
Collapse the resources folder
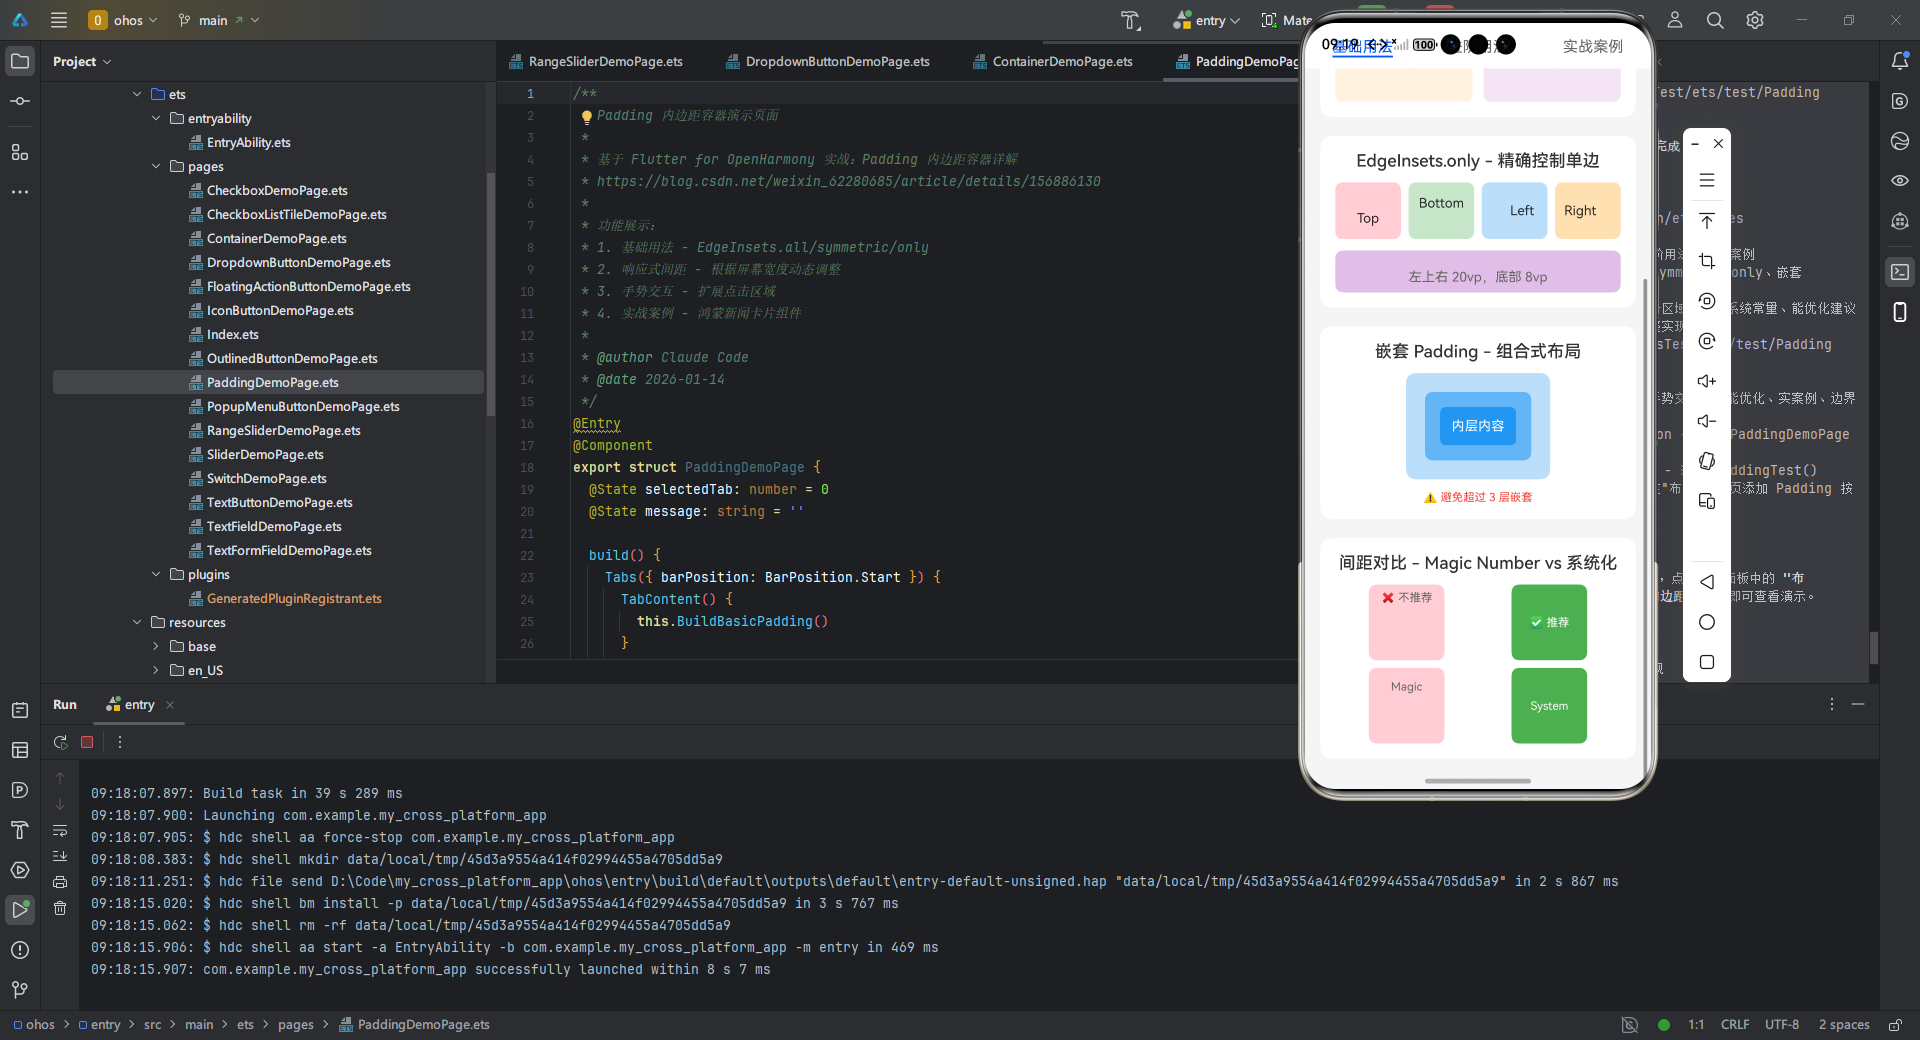coord(137,622)
